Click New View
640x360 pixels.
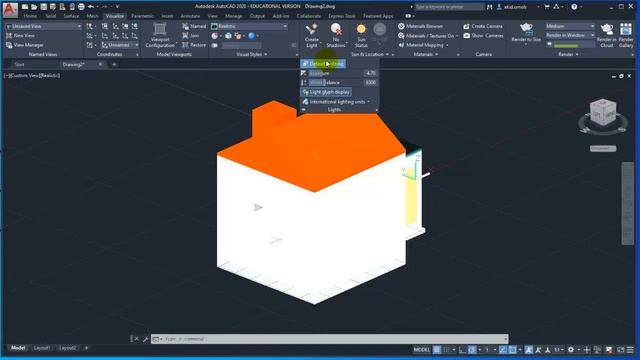tap(20, 36)
